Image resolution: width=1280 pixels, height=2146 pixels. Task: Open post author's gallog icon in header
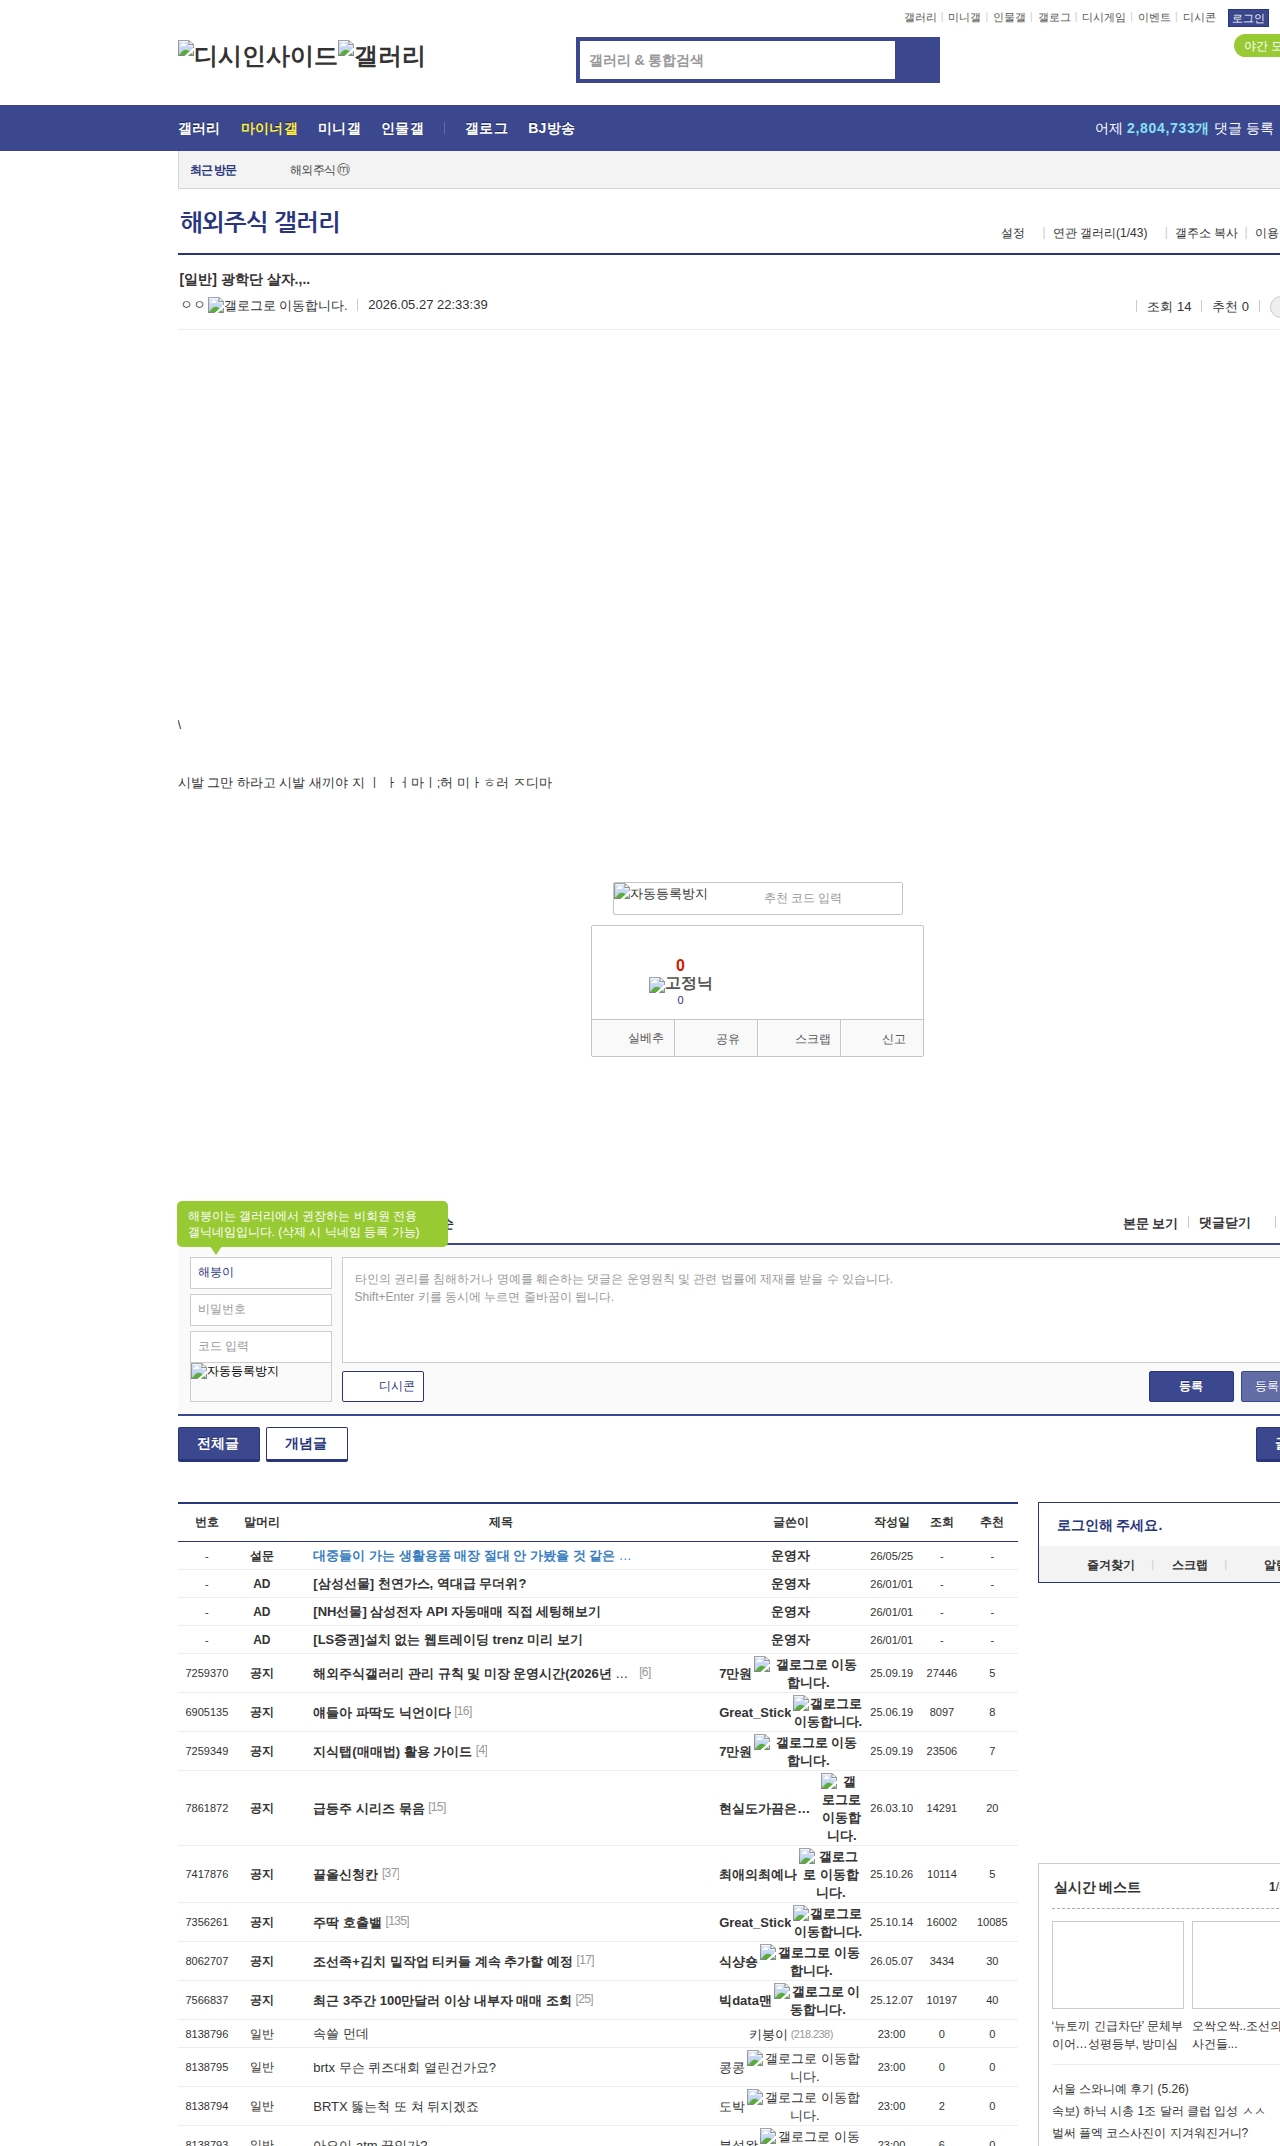(x=277, y=306)
